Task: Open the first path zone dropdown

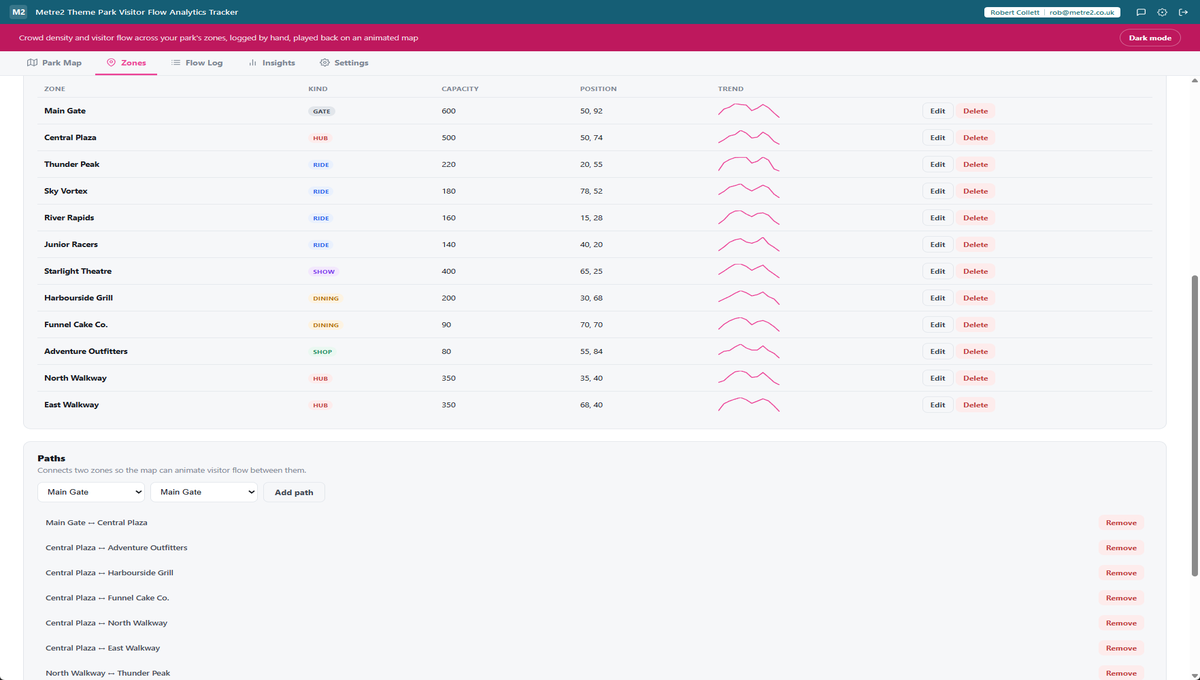Action: [x=91, y=492]
